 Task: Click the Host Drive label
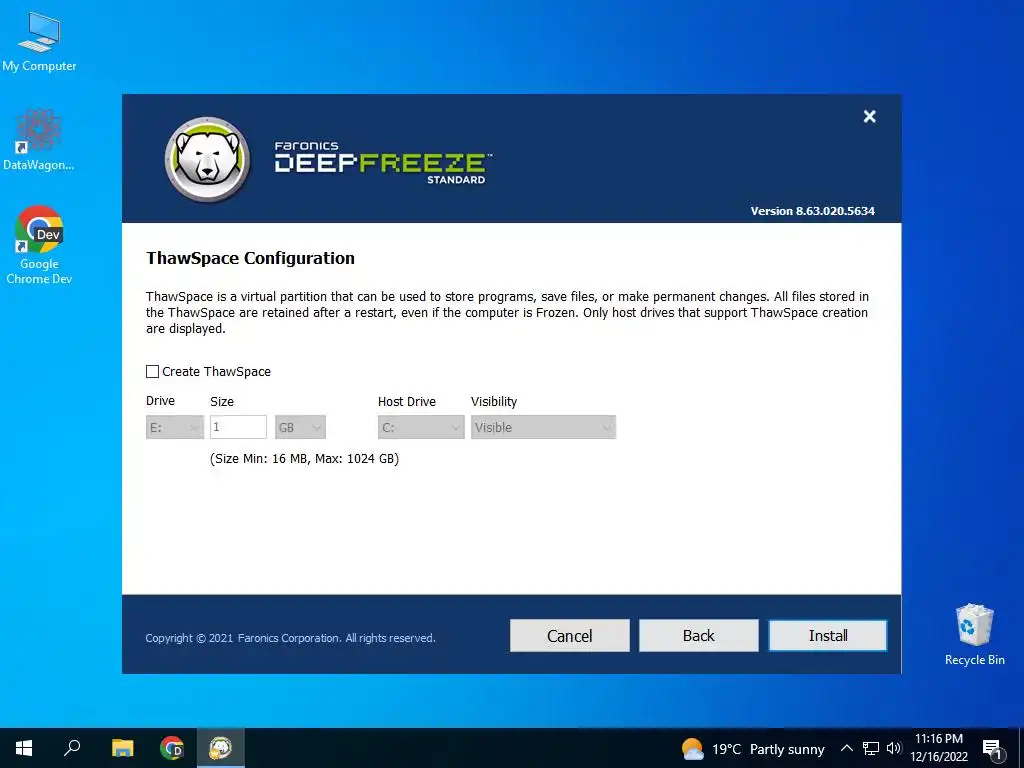pyautogui.click(x=407, y=402)
